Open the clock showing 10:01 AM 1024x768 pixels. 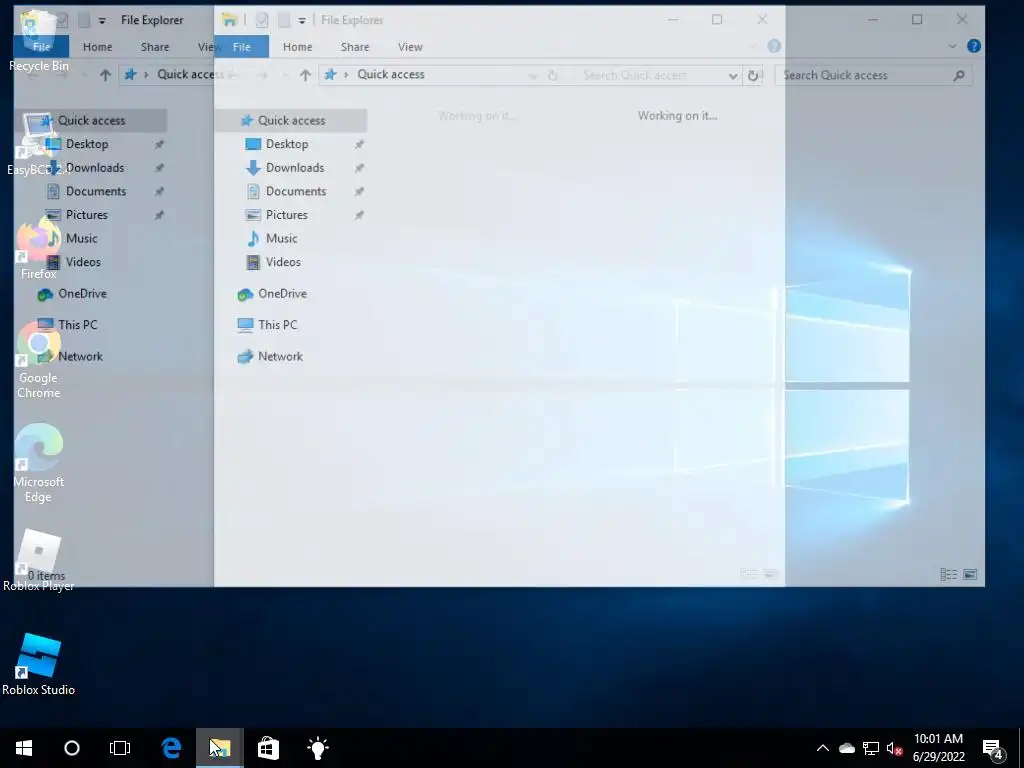938,748
